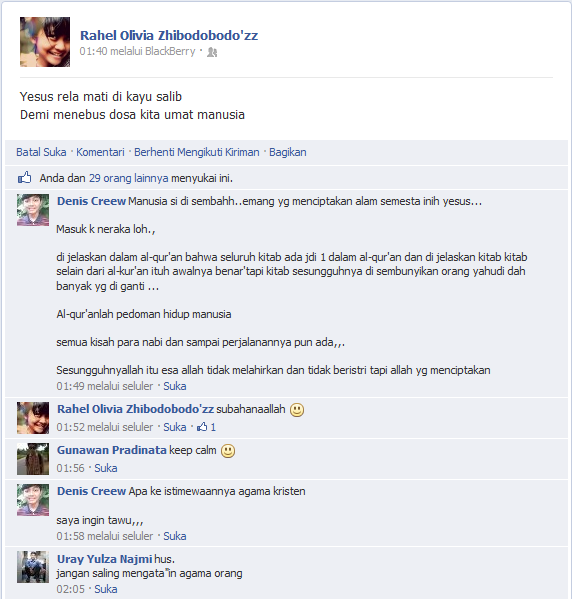Click the thumbs-up icon next to likes summary
This screenshot has width=572, height=599.
(24, 178)
